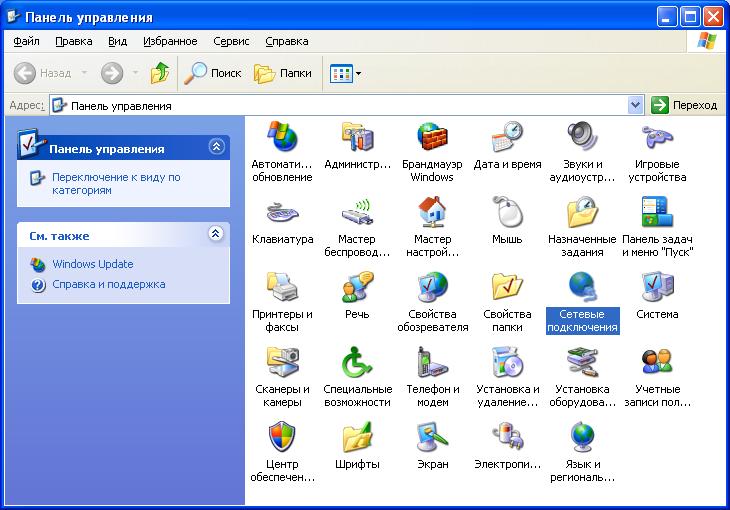Click Переключение к виду по категориям link
This screenshot has width=730, height=510.
pos(116,184)
